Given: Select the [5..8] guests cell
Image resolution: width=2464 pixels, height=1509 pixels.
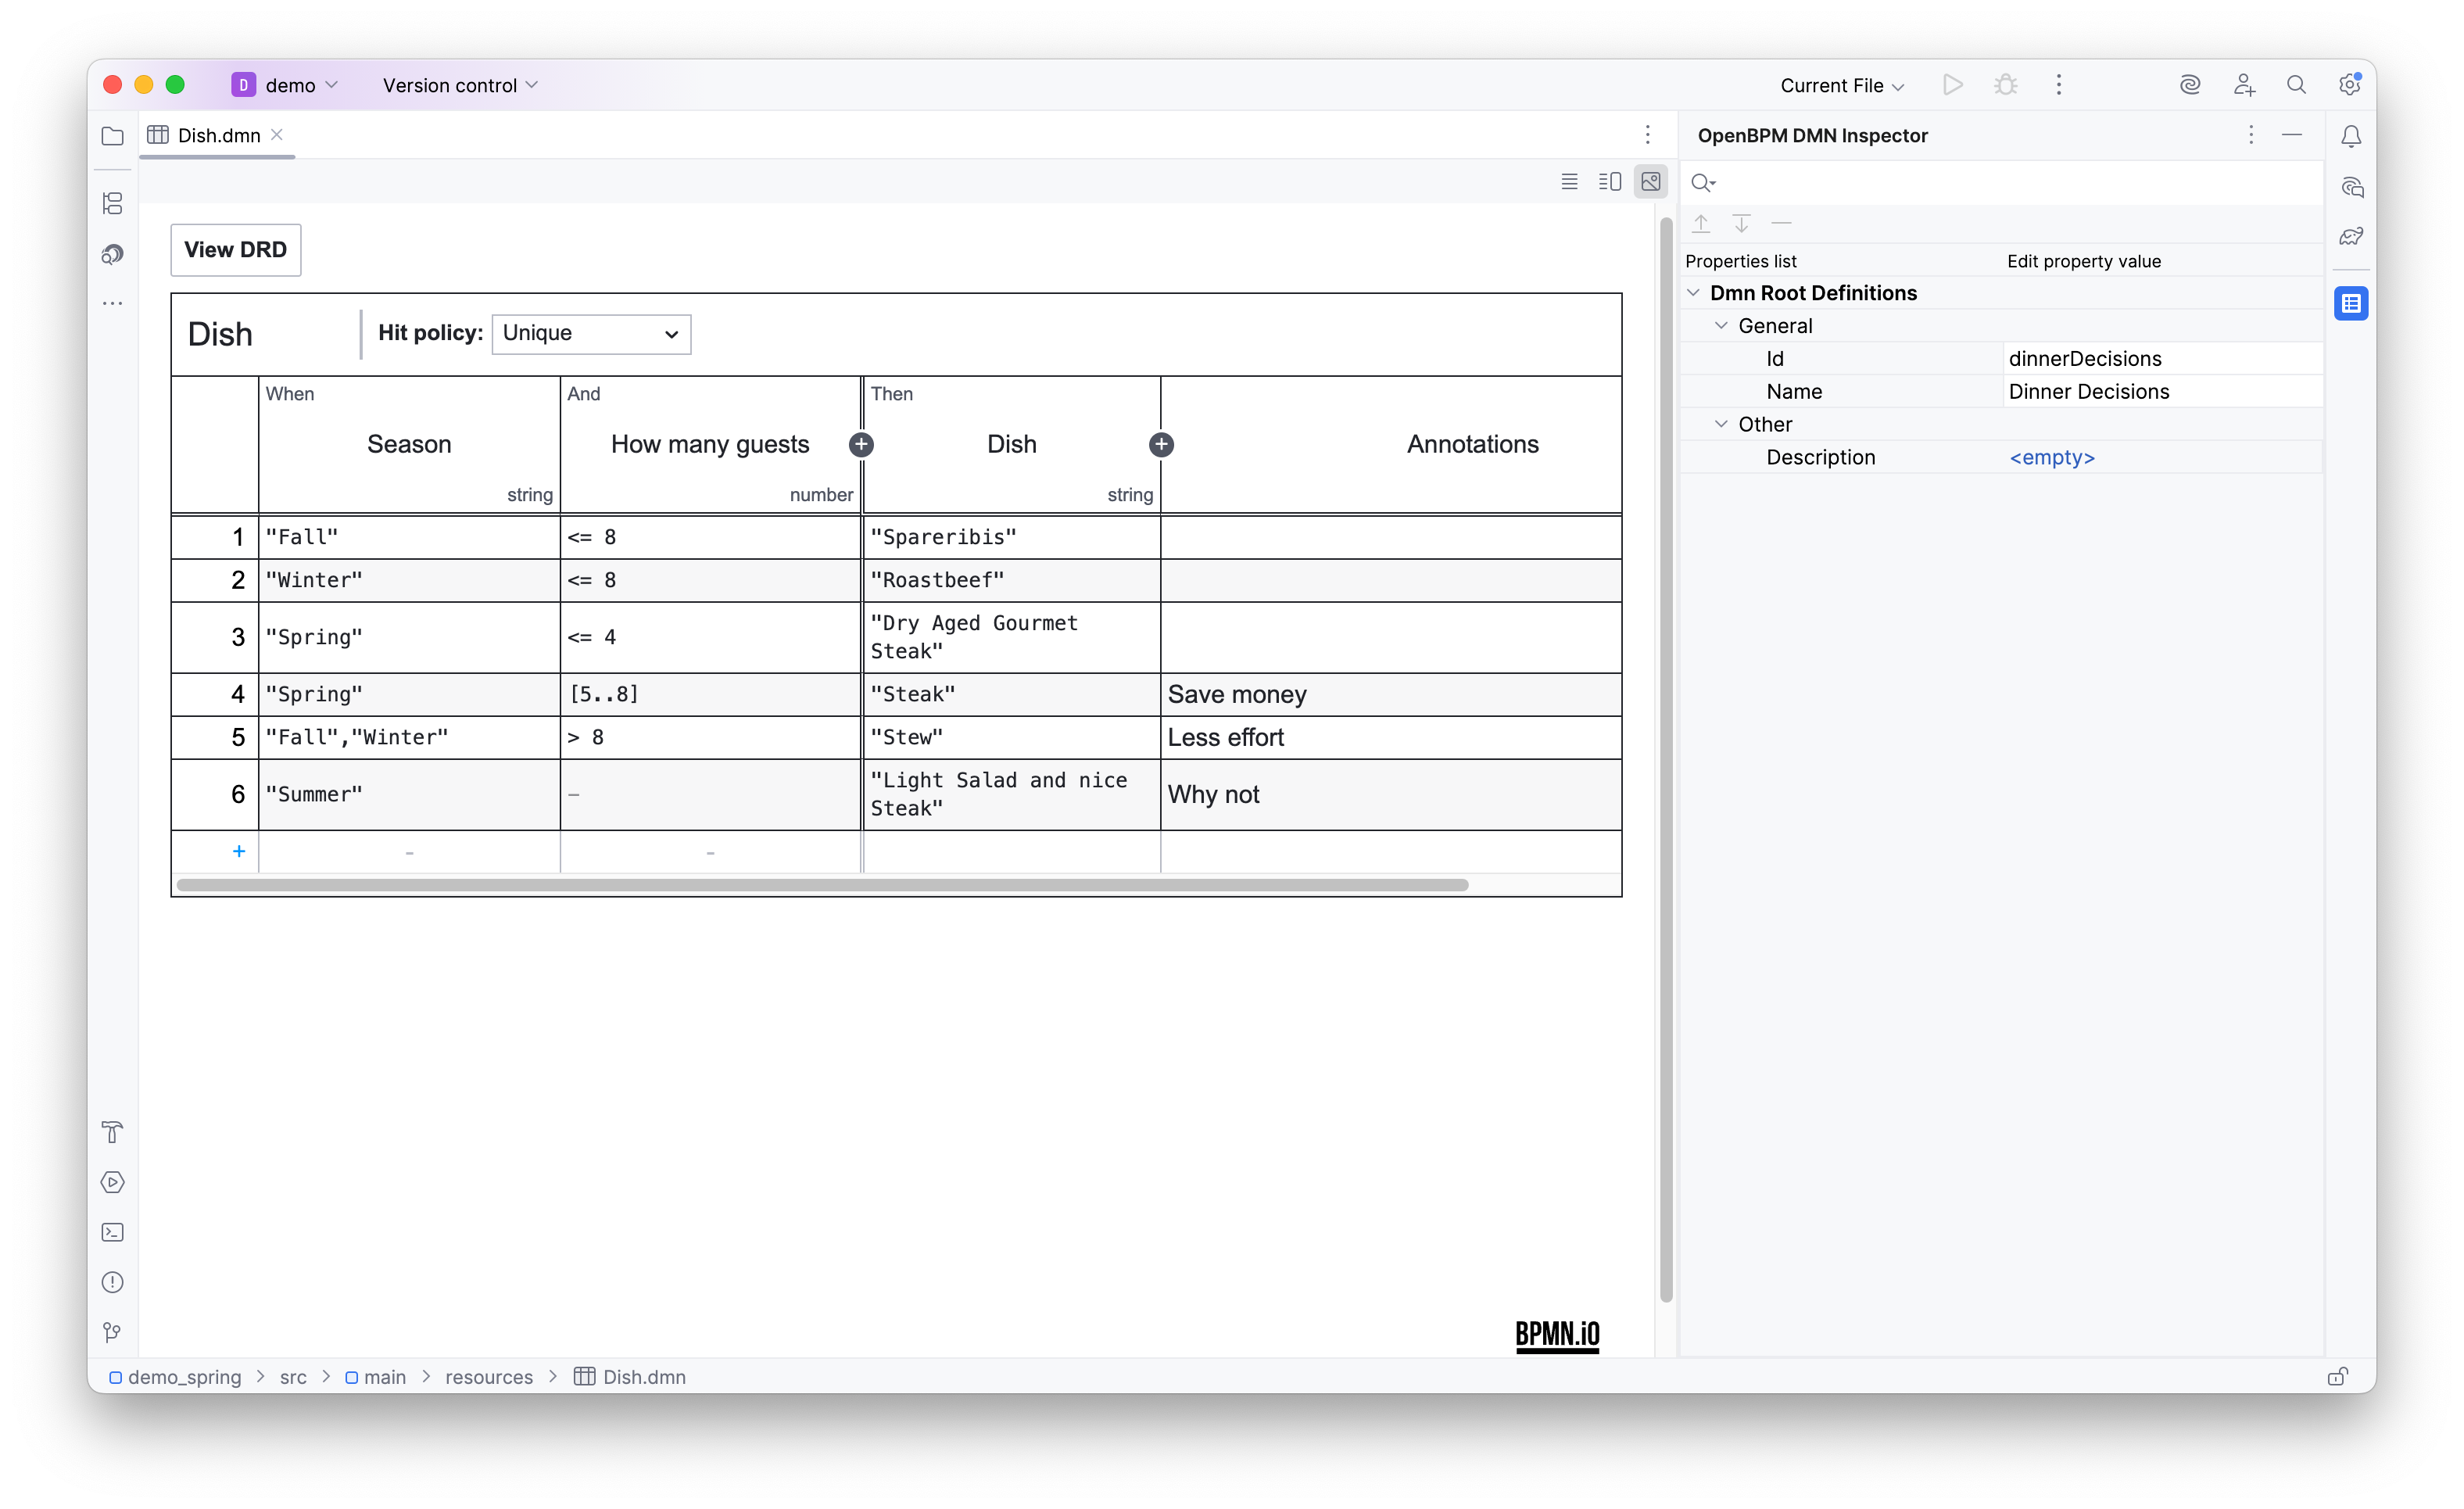Looking at the screenshot, I should [x=710, y=694].
